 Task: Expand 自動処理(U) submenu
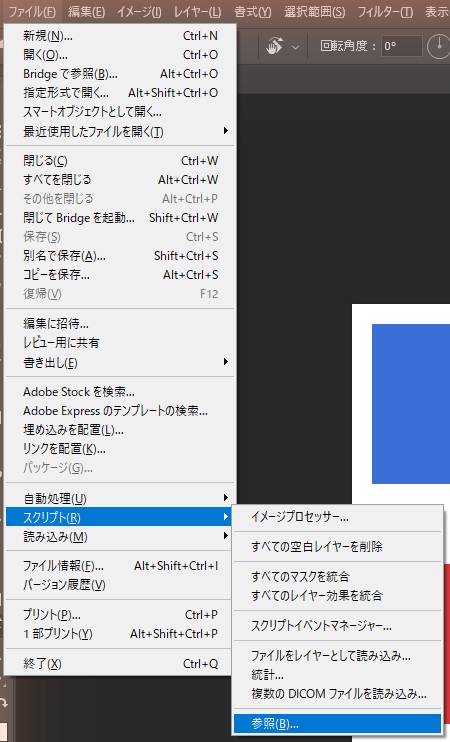(120, 498)
